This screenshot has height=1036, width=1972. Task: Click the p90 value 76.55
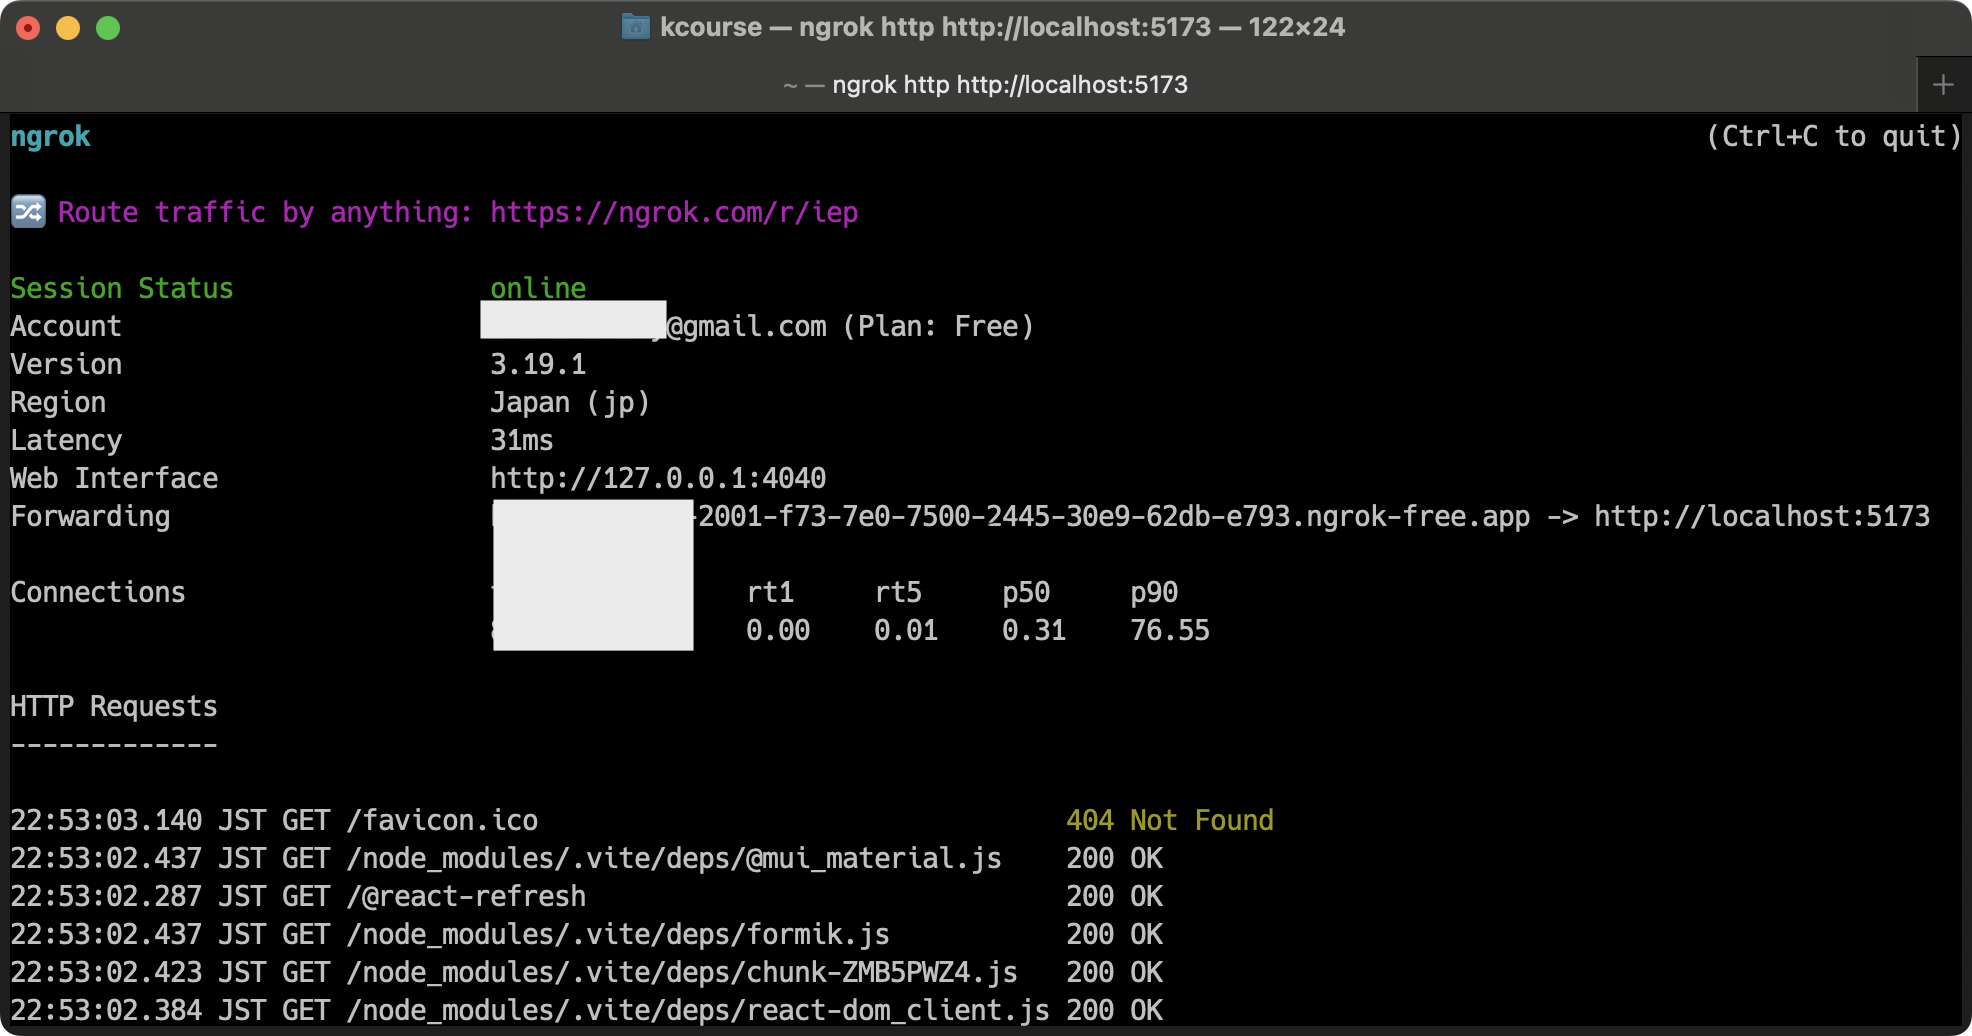pos(1169,630)
